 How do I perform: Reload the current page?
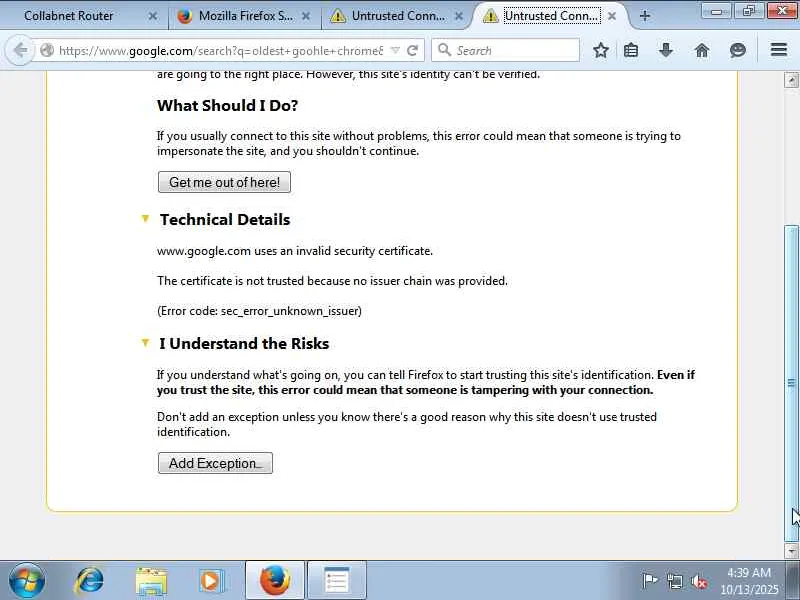pyautogui.click(x=413, y=50)
